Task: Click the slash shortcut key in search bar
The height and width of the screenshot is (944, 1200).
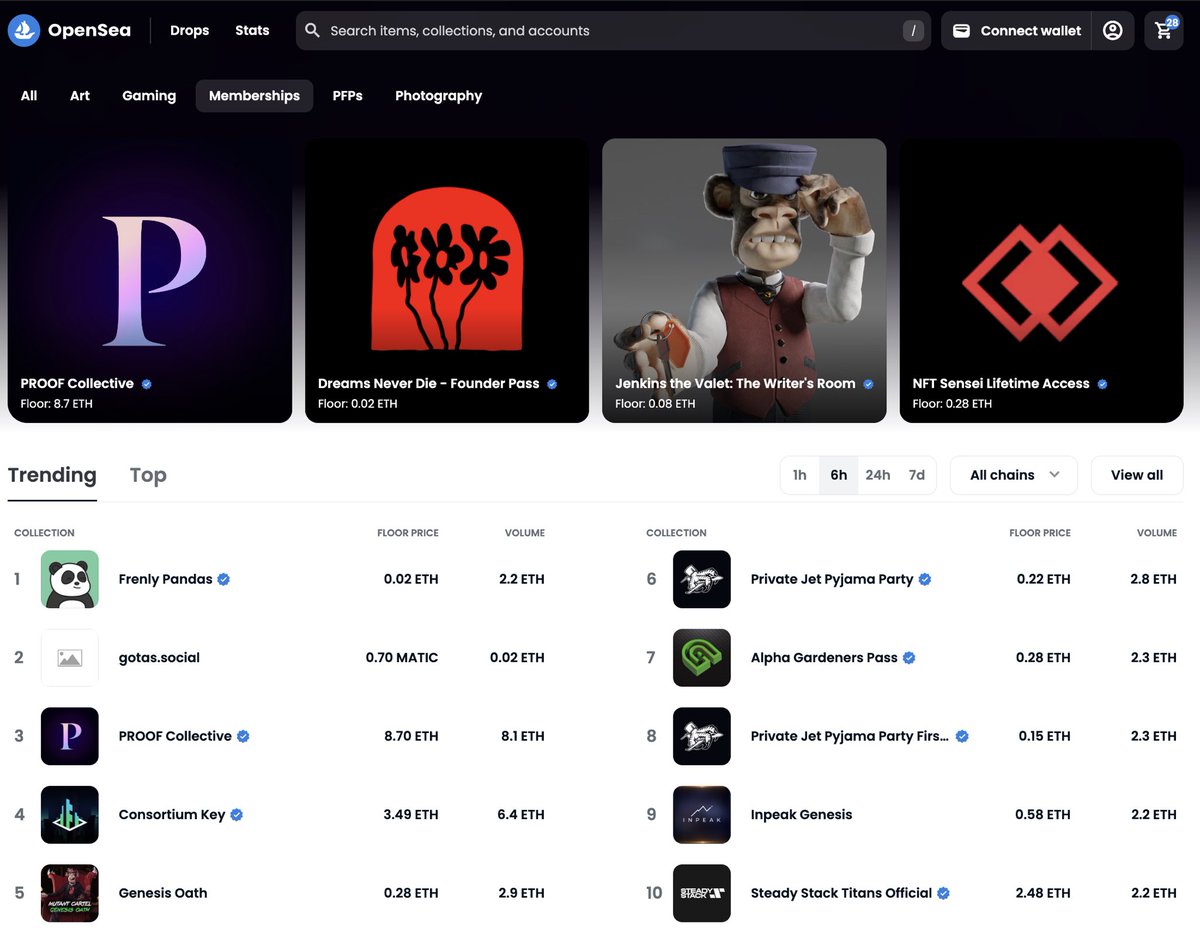Action: tap(913, 31)
